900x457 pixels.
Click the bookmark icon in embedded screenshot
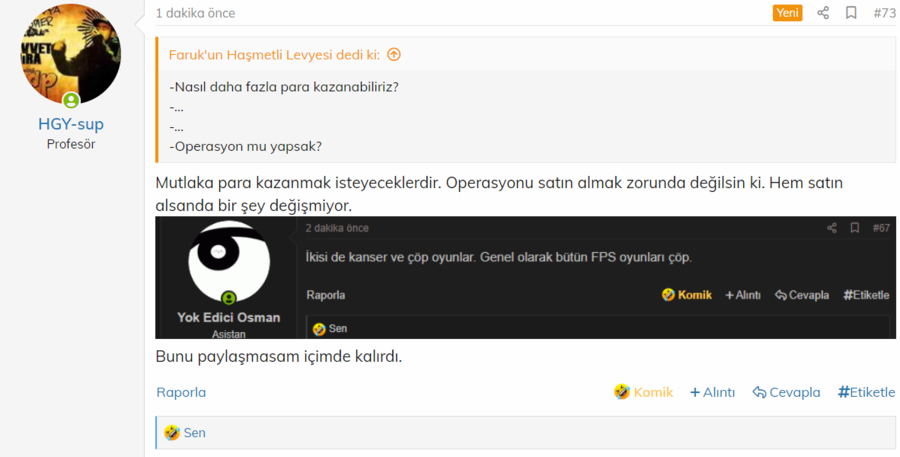coord(854,228)
